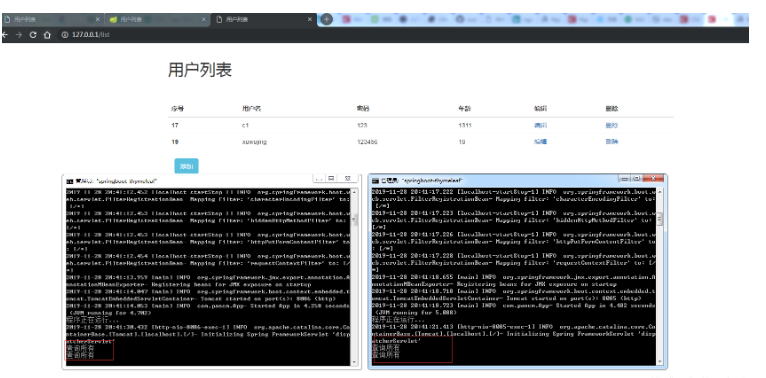Edit the xuwujing user row

click(540, 142)
